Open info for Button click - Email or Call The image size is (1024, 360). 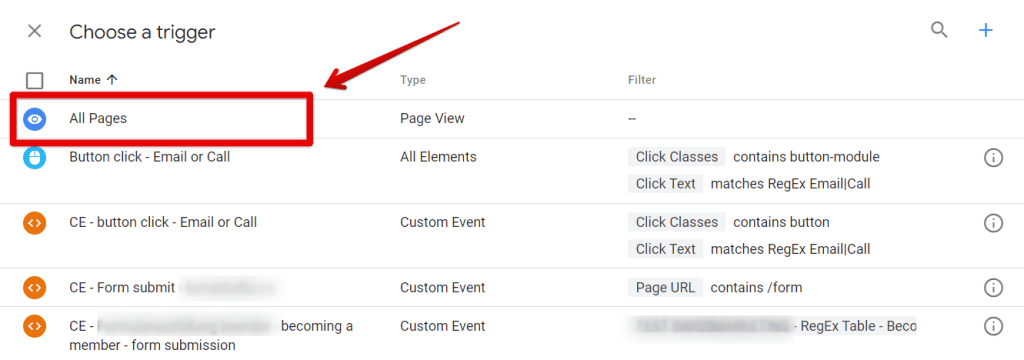[x=993, y=157]
